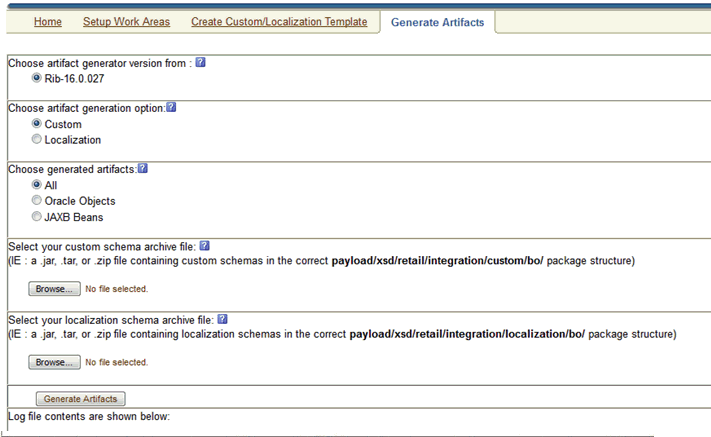Click the payload/xsd/retail/integration/custom/bo/ path text
The height and width of the screenshot is (437, 711).
[x=437, y=261]
